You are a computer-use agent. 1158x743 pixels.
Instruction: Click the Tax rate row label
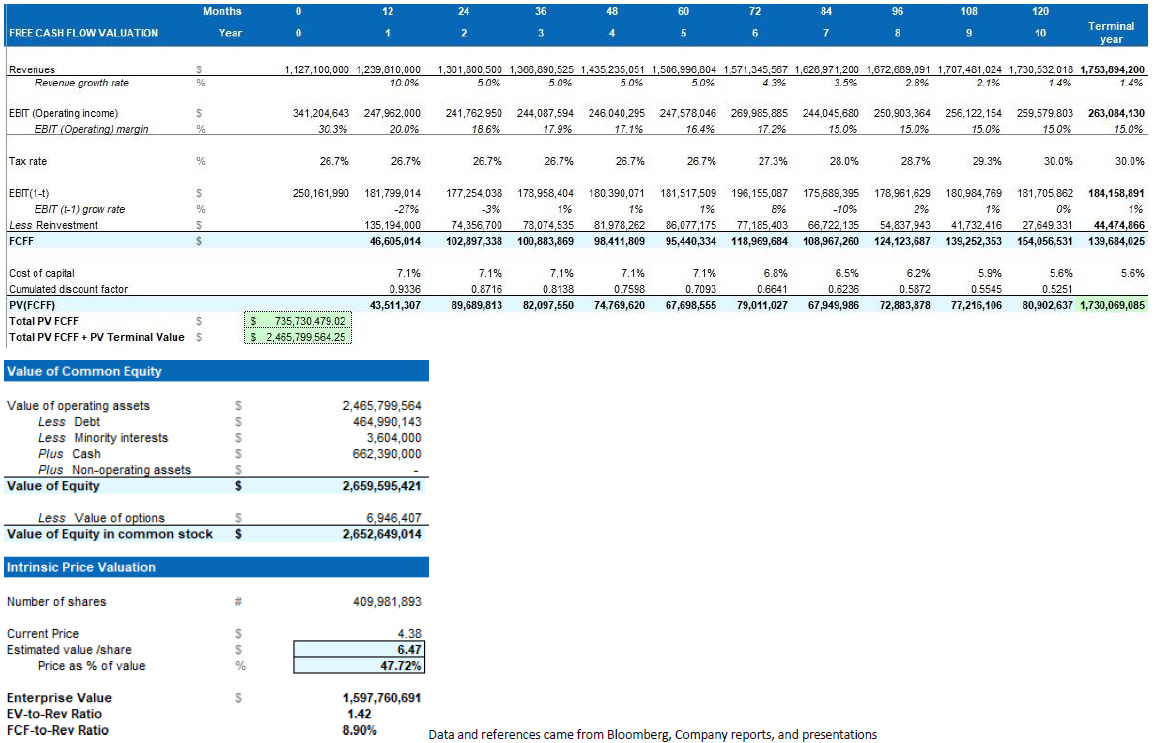tap(27, 161)
